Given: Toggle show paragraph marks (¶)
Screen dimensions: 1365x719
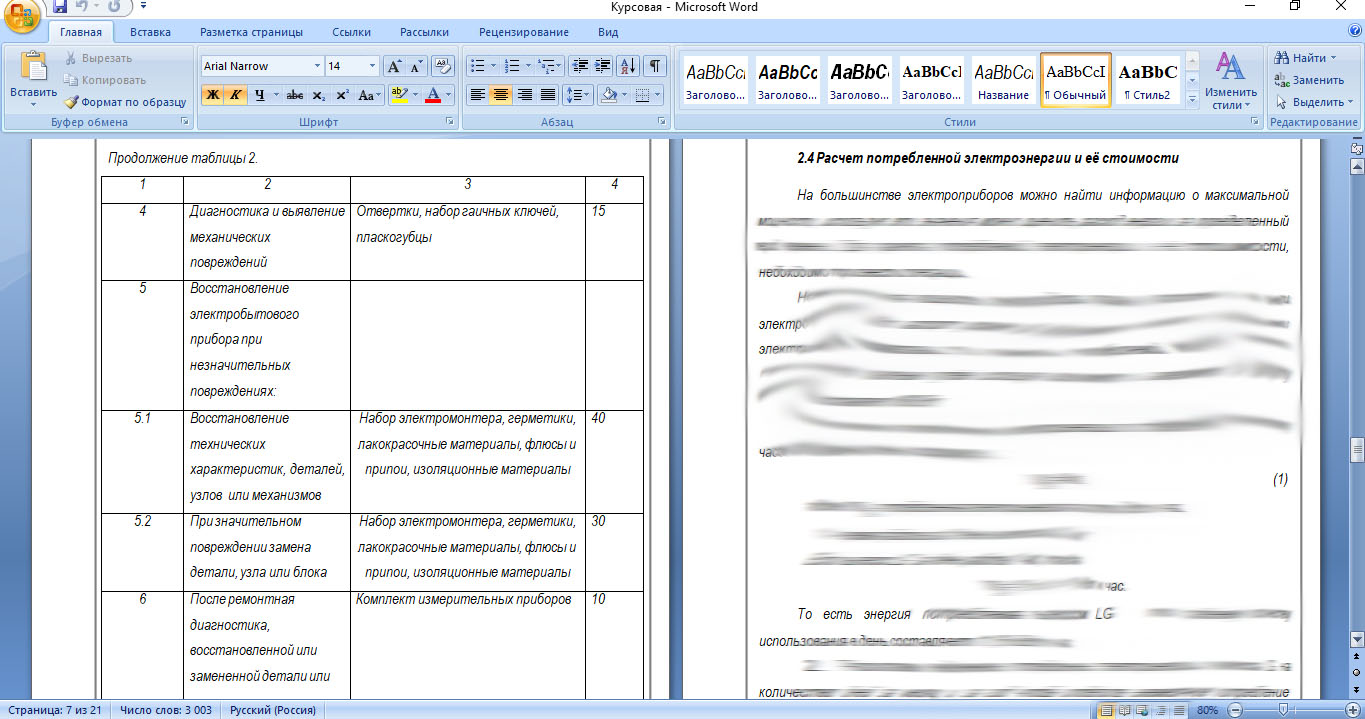Looking at the screenshot, I should (654, 66).
